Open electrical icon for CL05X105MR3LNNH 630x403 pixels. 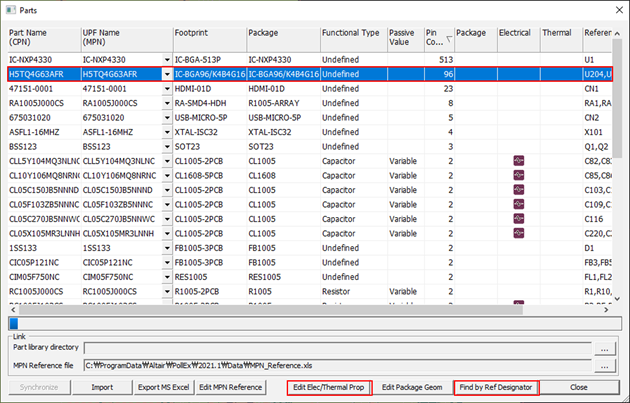[518, 233]
